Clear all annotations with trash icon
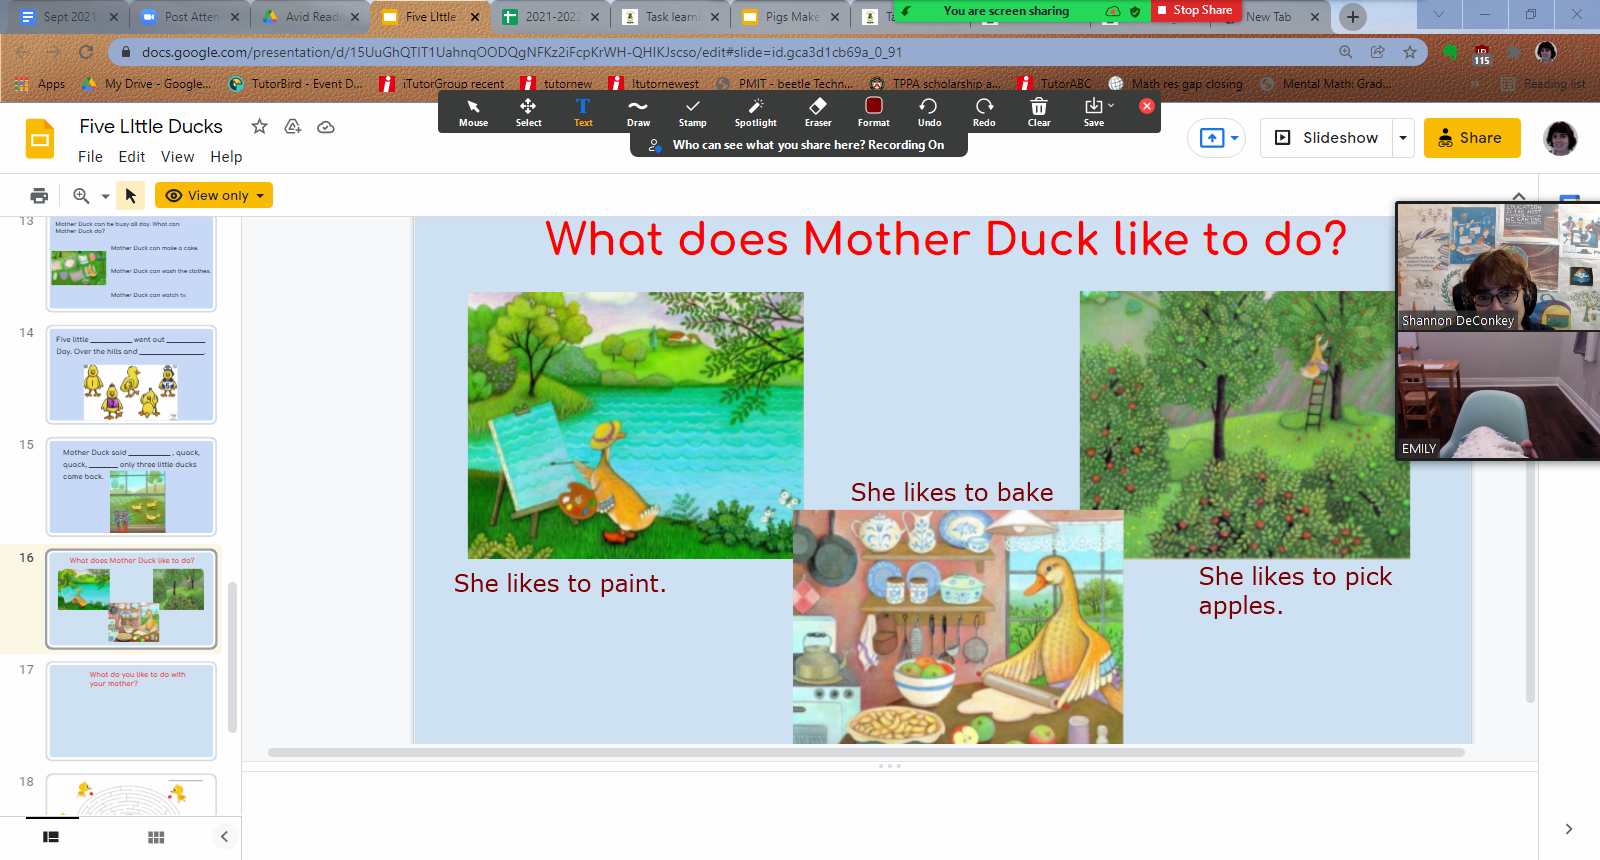 coord(1039,112)
